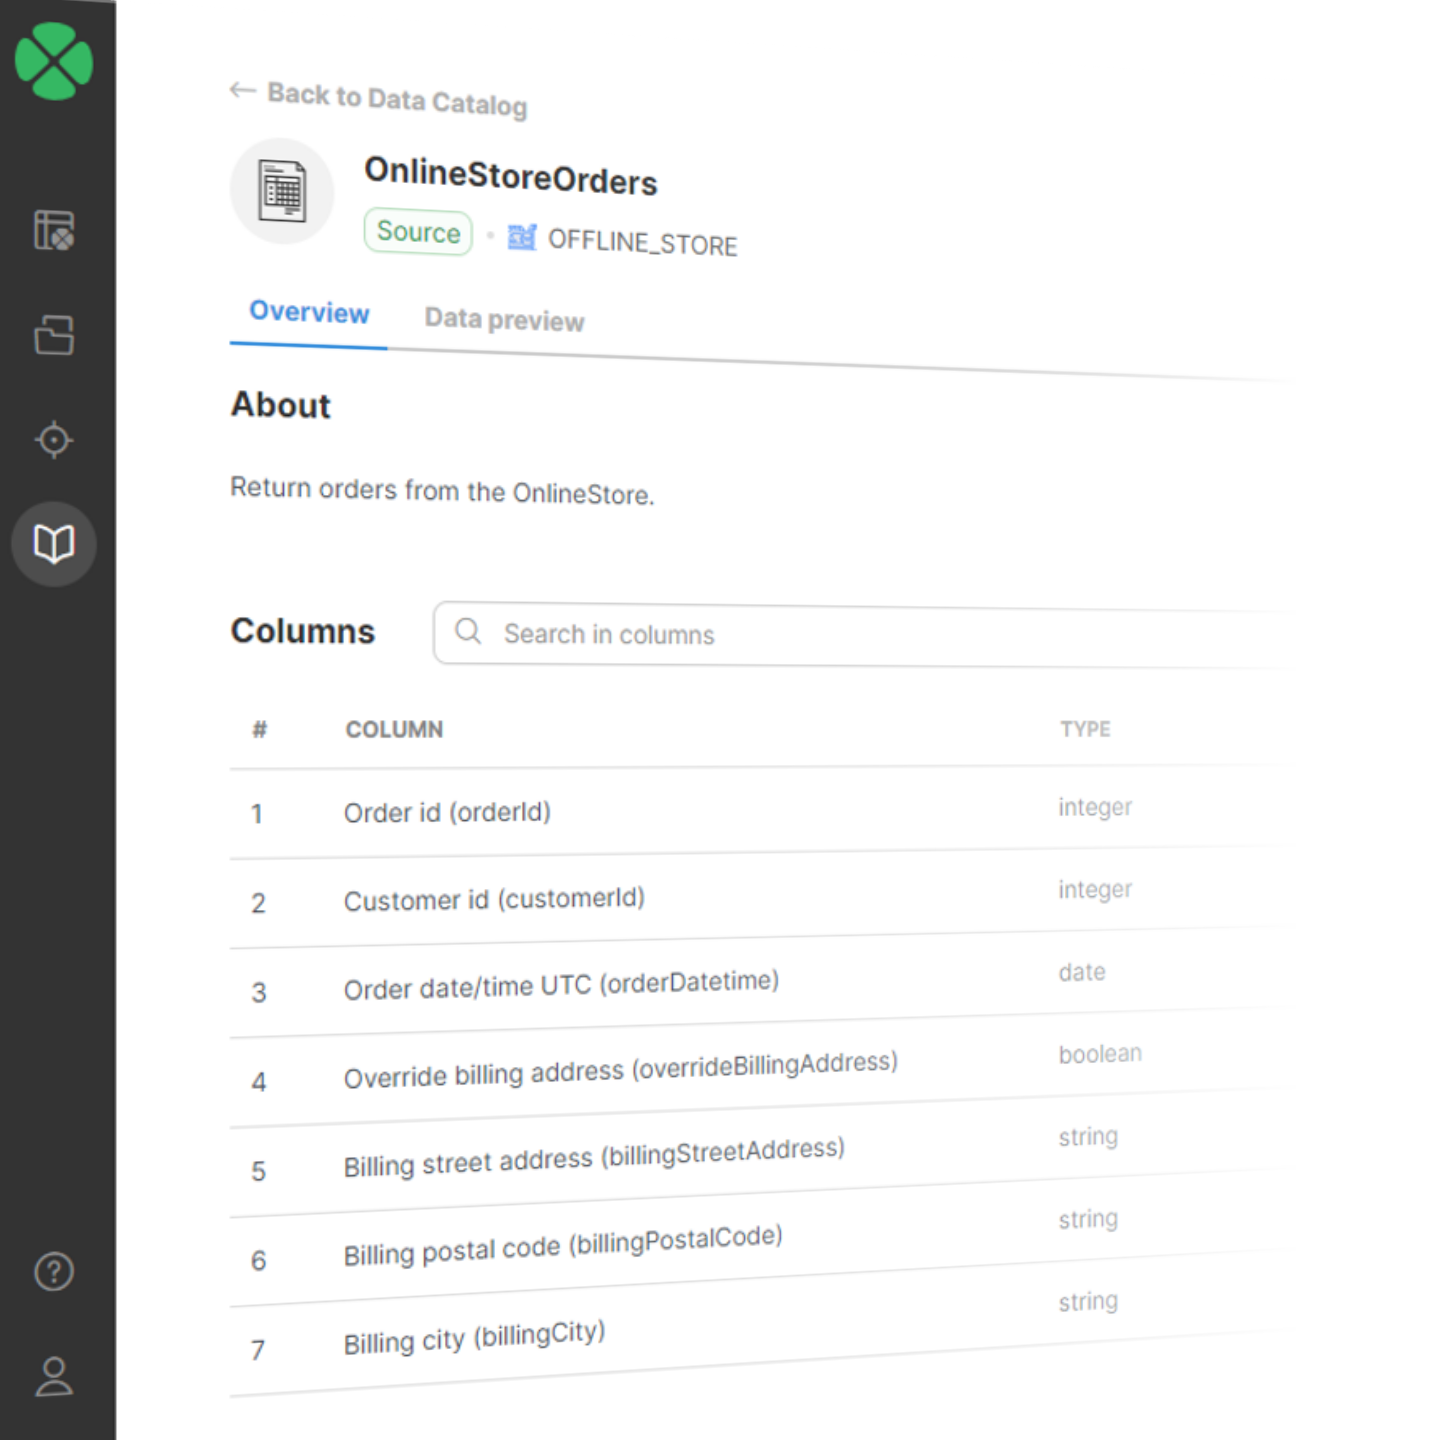Screen dimensions: 1440x1440
Task: Click the magnifier icon in the search box
Action: [x=468, y=632]
